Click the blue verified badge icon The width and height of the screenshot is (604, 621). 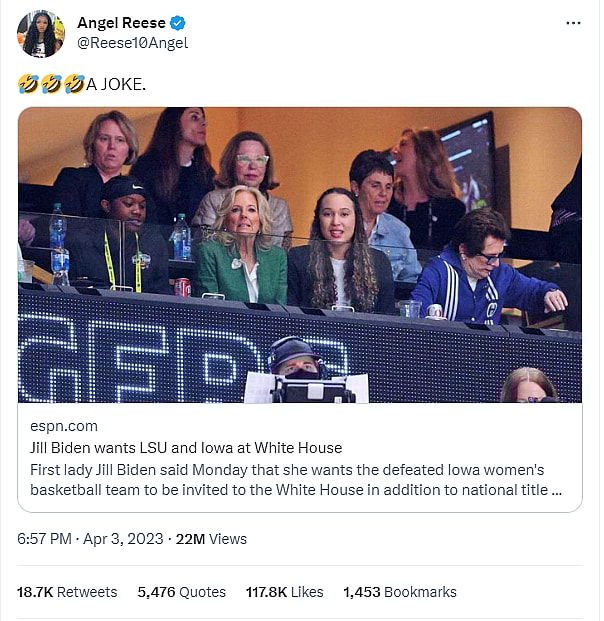[x=177, y=24]
